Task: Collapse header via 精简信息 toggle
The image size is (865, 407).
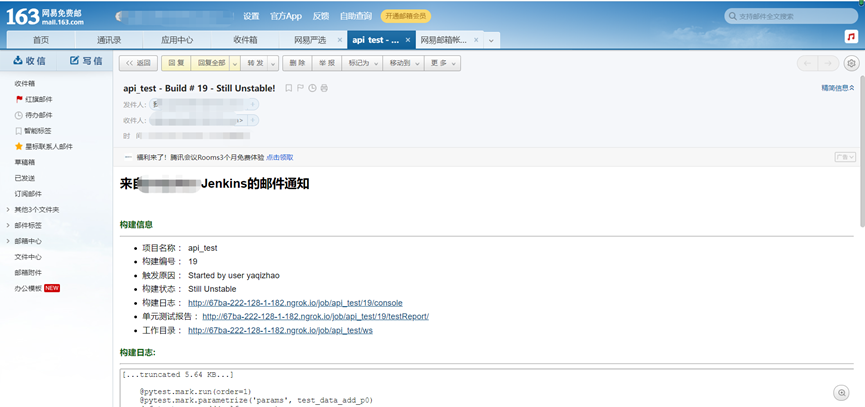Action: point(838,88)
